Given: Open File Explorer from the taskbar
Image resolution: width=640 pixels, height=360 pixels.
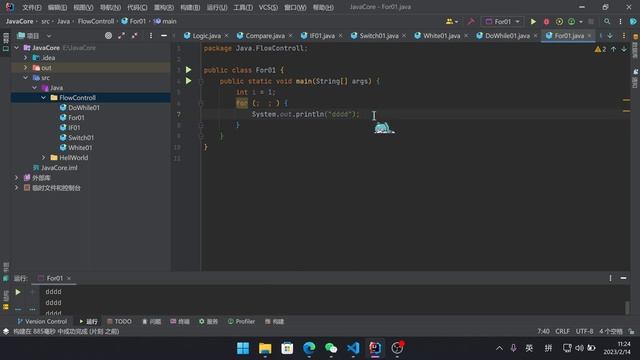Looking at the screenshot, I should [265, 348].
